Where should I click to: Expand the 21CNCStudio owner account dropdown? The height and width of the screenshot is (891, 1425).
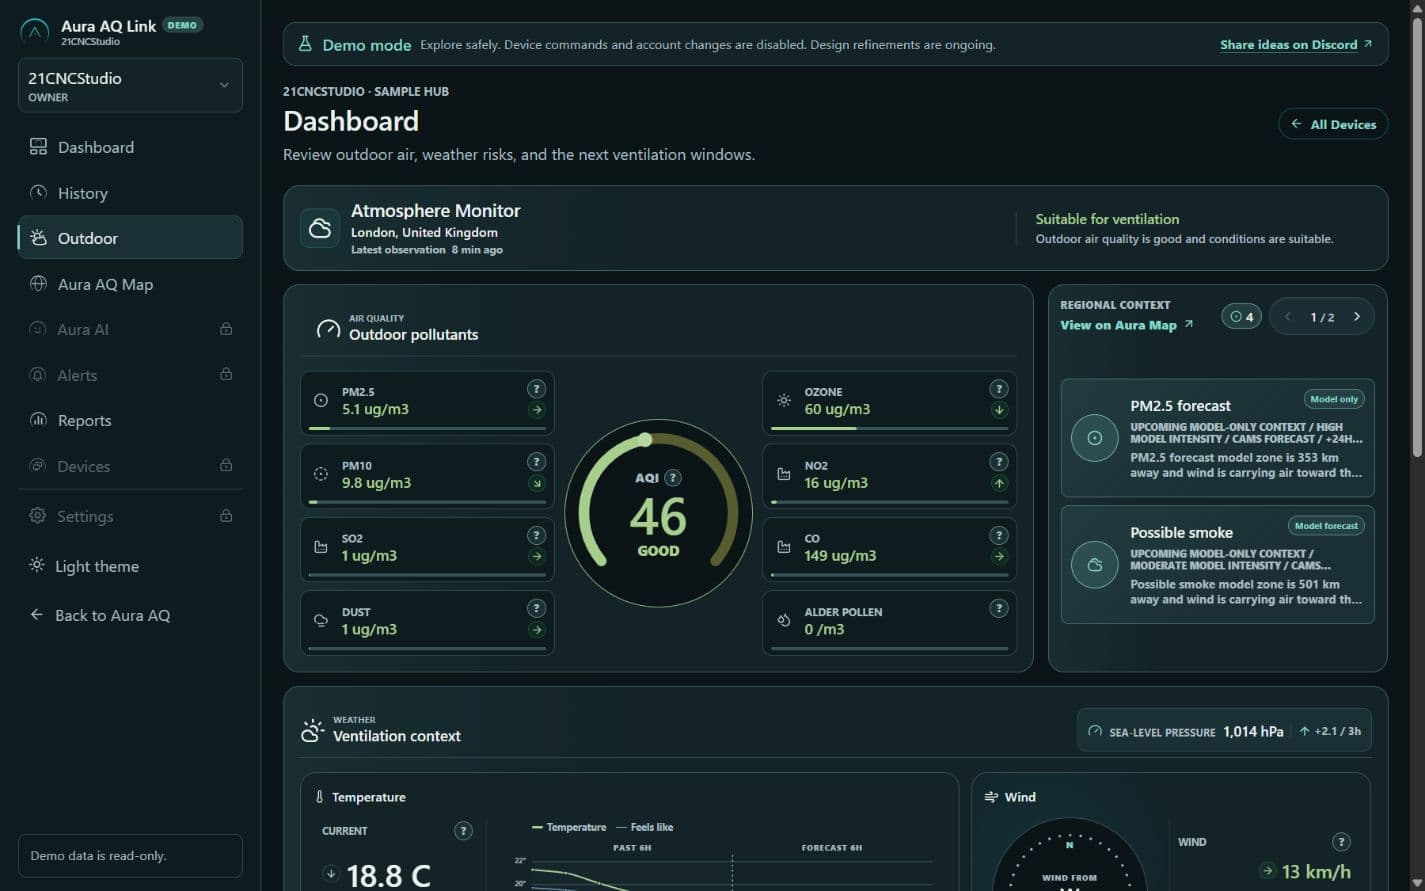coord(130,85)
